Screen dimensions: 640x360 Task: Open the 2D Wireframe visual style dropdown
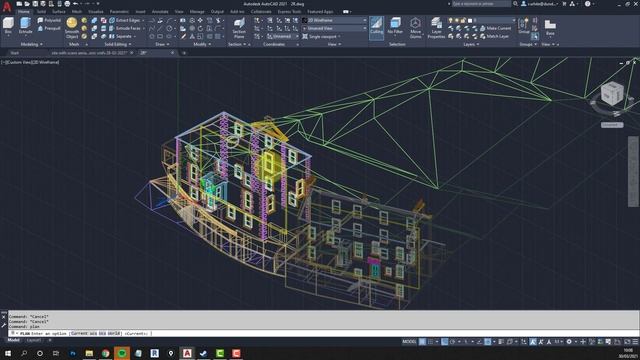[x=334, y=20]
